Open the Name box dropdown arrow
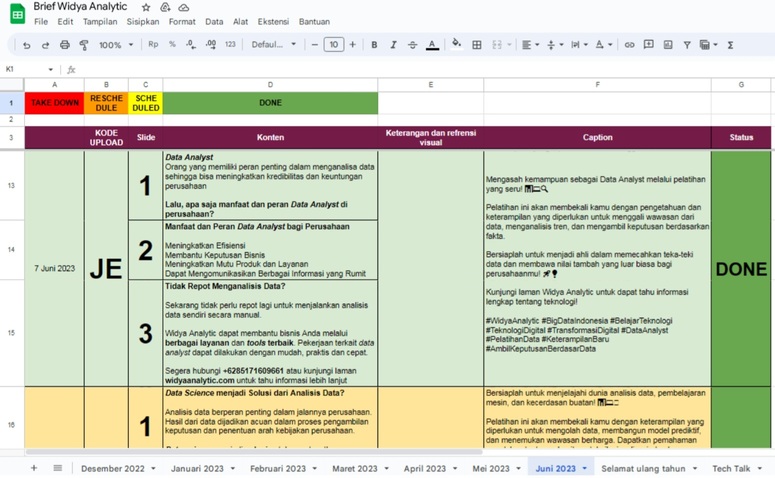Screen dimensions: 775x478 coord(50,70)
